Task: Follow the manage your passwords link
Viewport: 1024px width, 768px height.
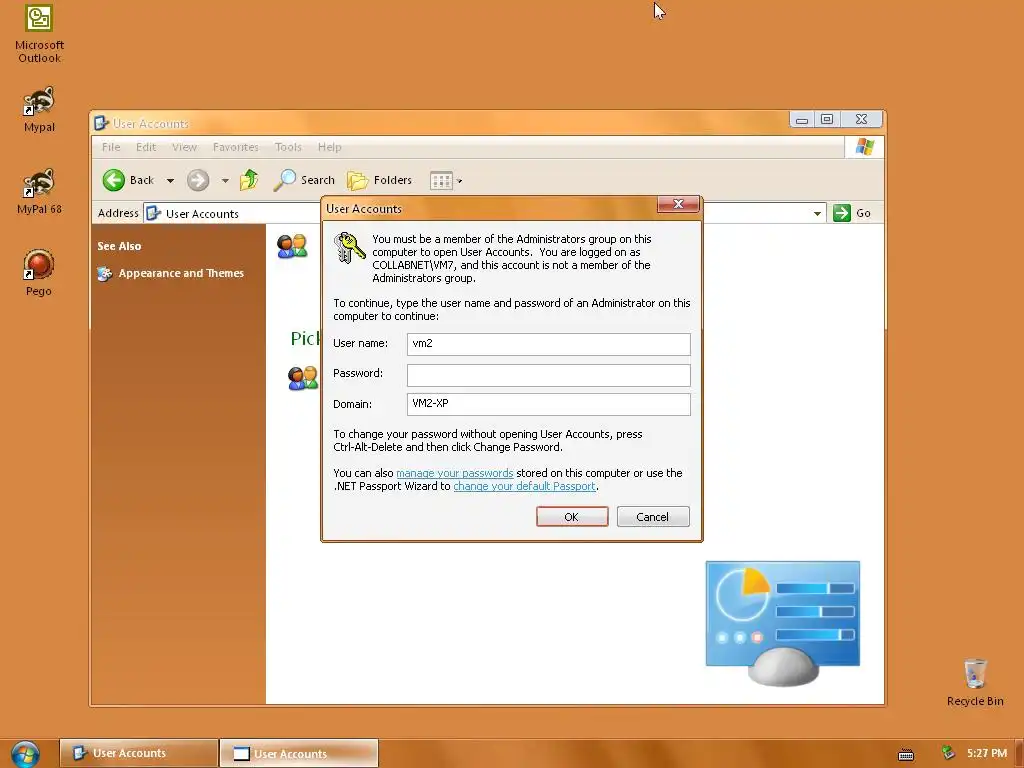Action: coord(455,473)
